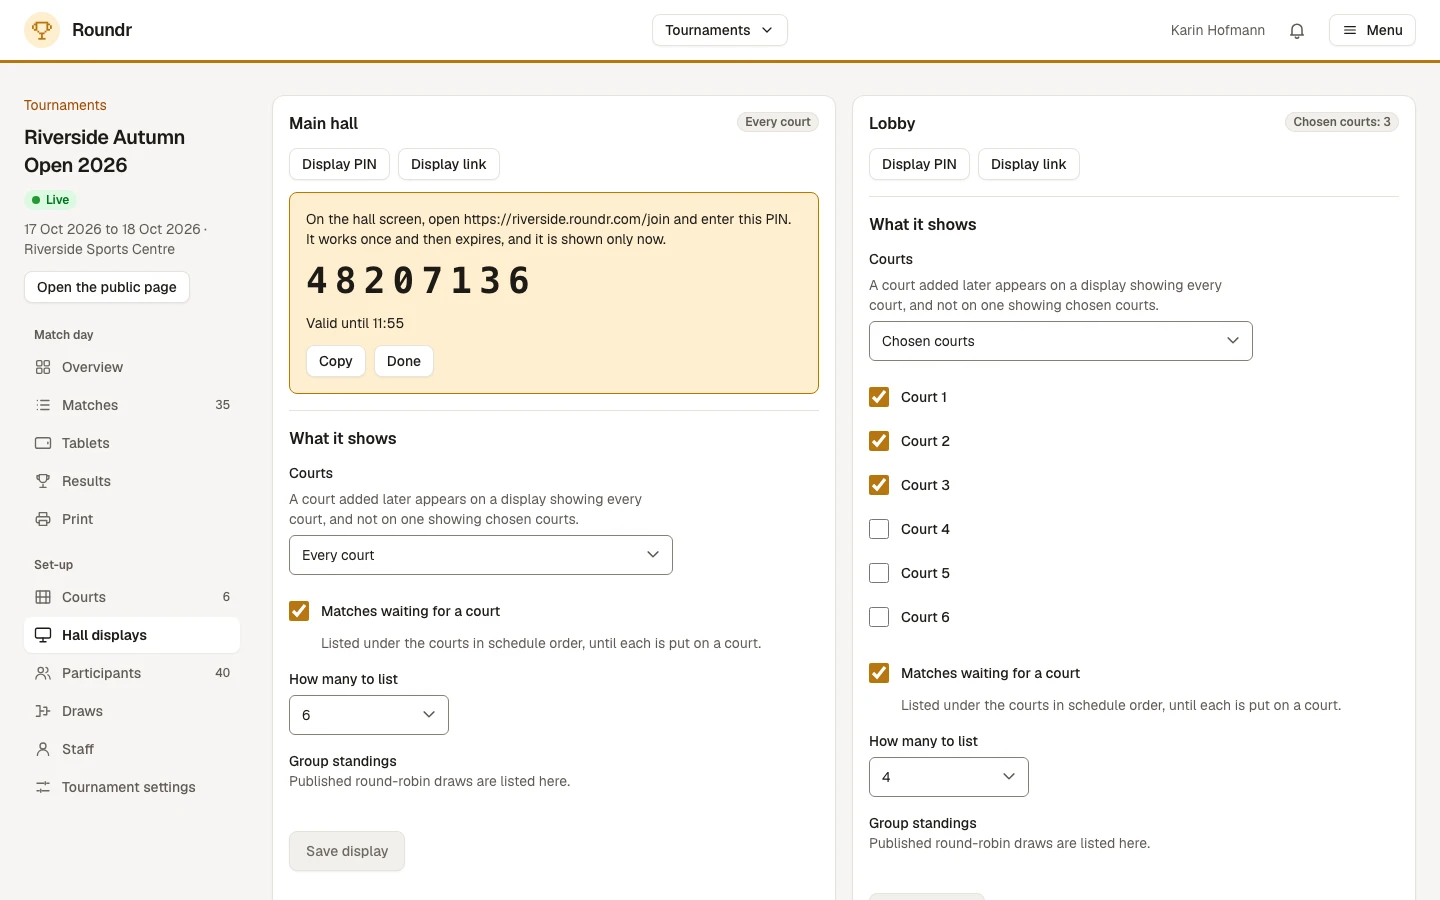The image size is (1440, 900).
Task: Click the Roundr trophy logo icon
Action: tap(41, 30)
